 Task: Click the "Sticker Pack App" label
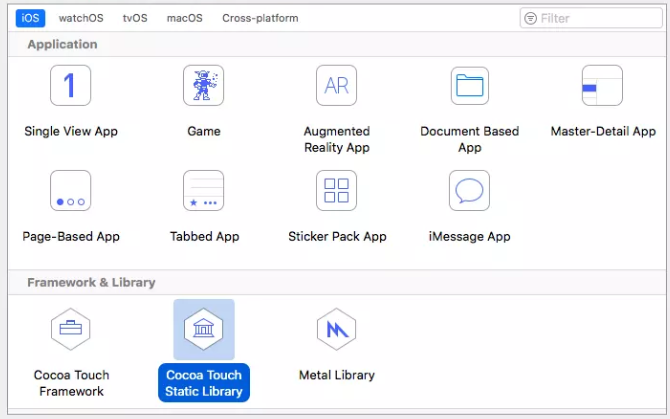337,236
